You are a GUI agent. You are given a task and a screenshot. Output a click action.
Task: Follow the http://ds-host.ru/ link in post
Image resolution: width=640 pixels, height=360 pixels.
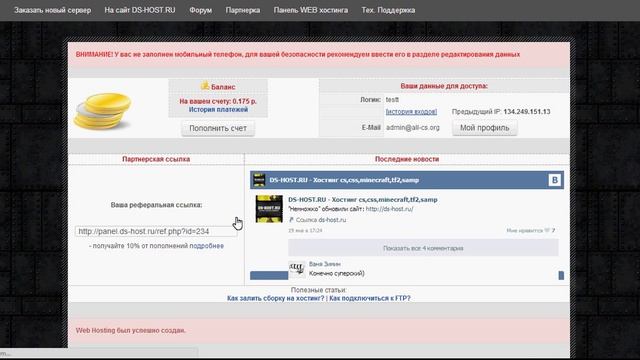coord(389,209)
